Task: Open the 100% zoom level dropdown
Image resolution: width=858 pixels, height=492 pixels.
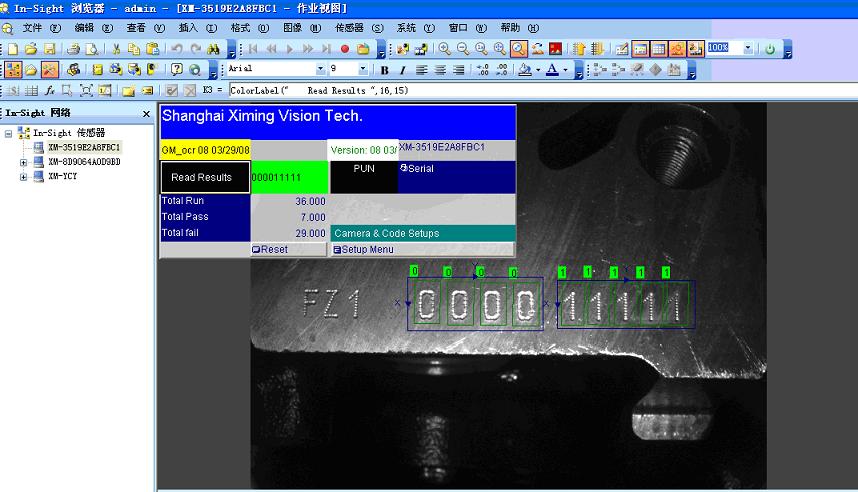Action: point(747,48)
